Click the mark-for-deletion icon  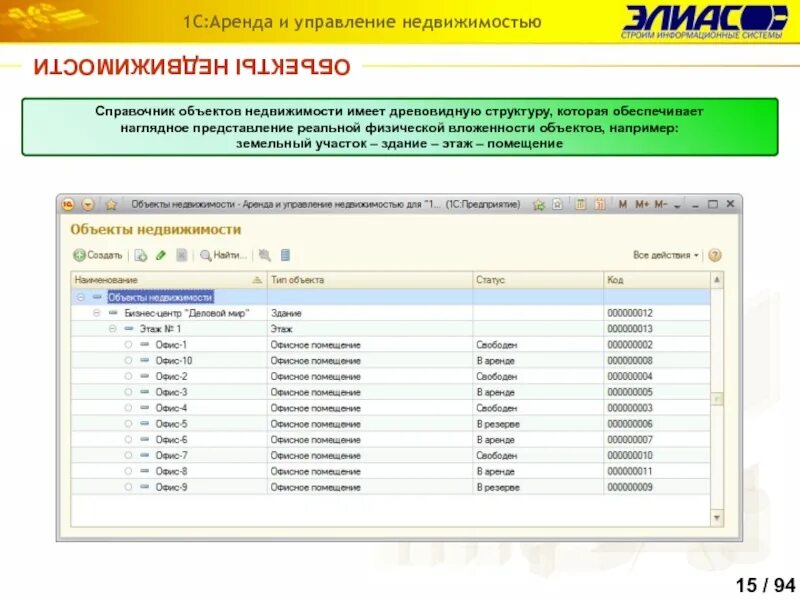click(x=182, y=255)
